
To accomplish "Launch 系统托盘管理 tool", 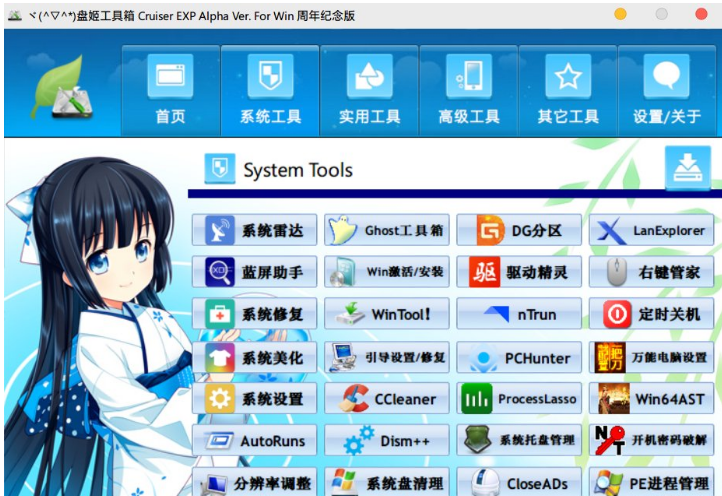I will (519, 440).
